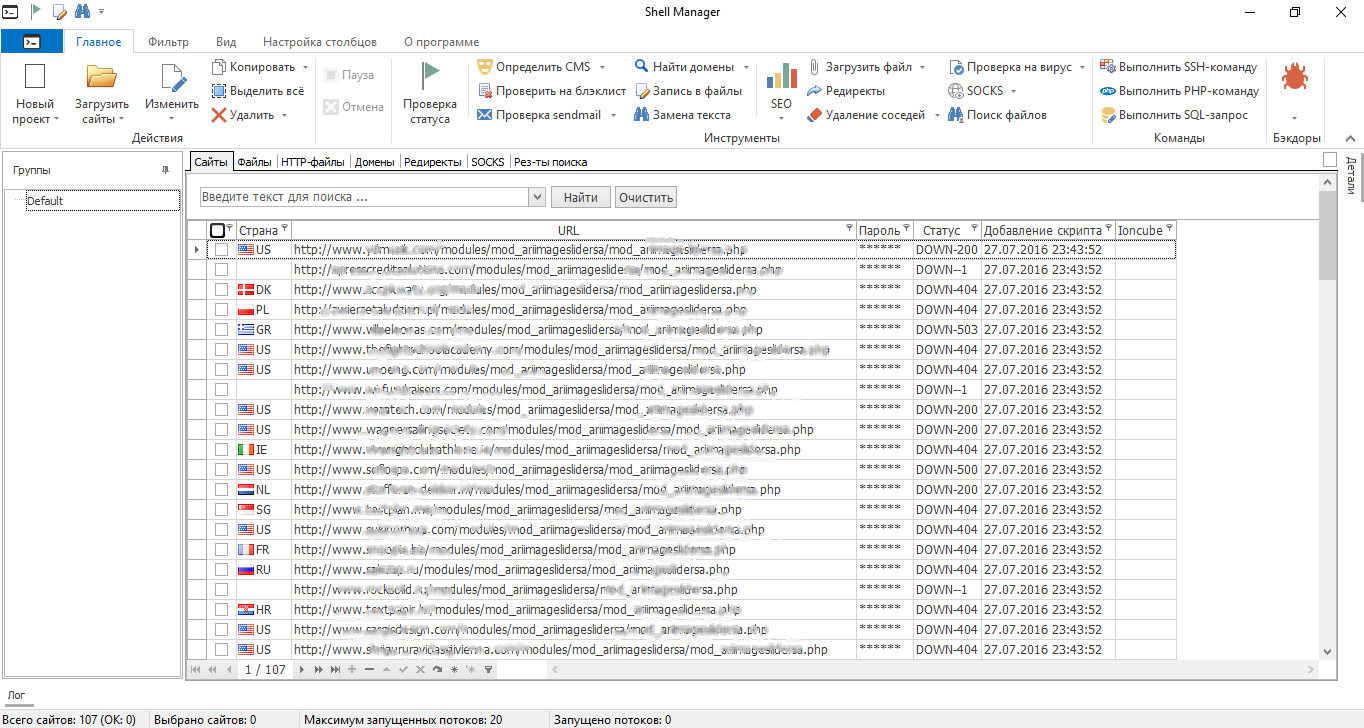Switch to Фильтр ribbon tab

pos(168,42)
